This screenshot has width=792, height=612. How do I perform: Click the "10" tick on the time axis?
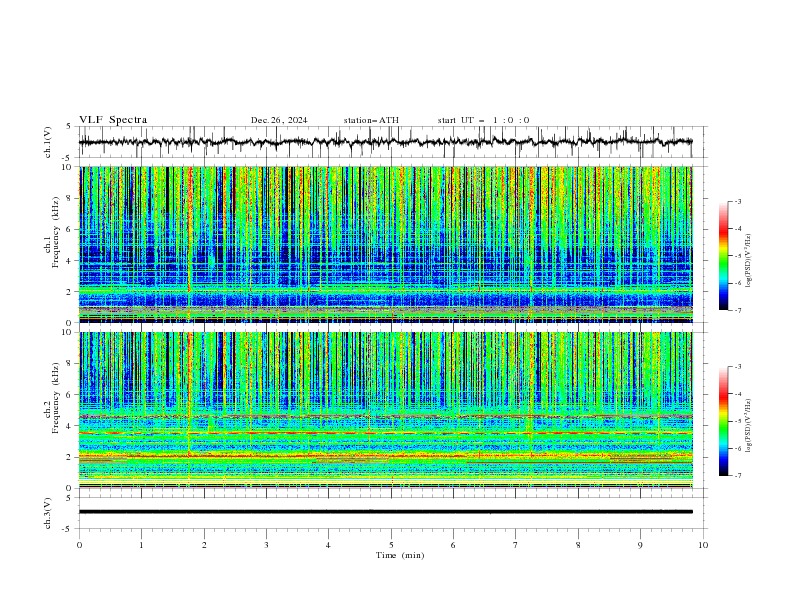[x=703, y=545]
